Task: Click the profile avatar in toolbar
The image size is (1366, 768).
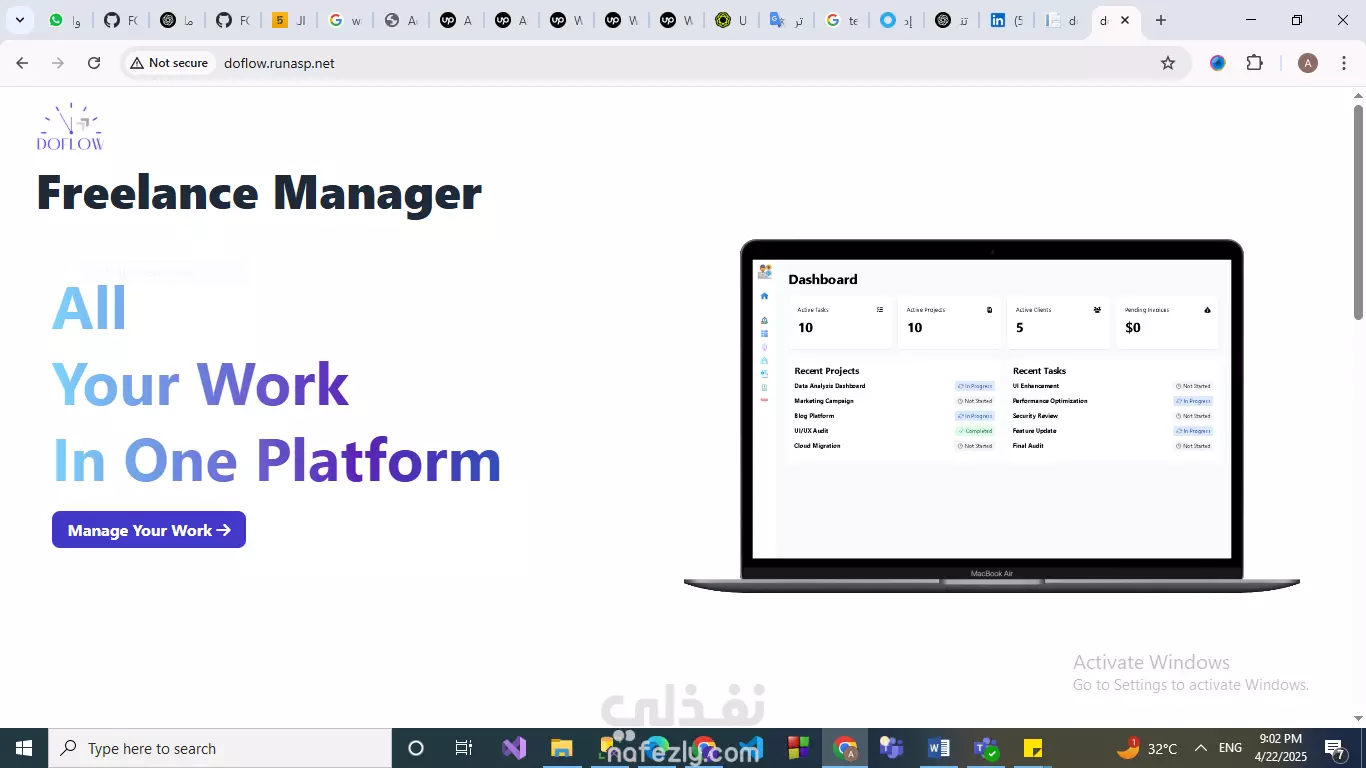Action: point(1307,63)
